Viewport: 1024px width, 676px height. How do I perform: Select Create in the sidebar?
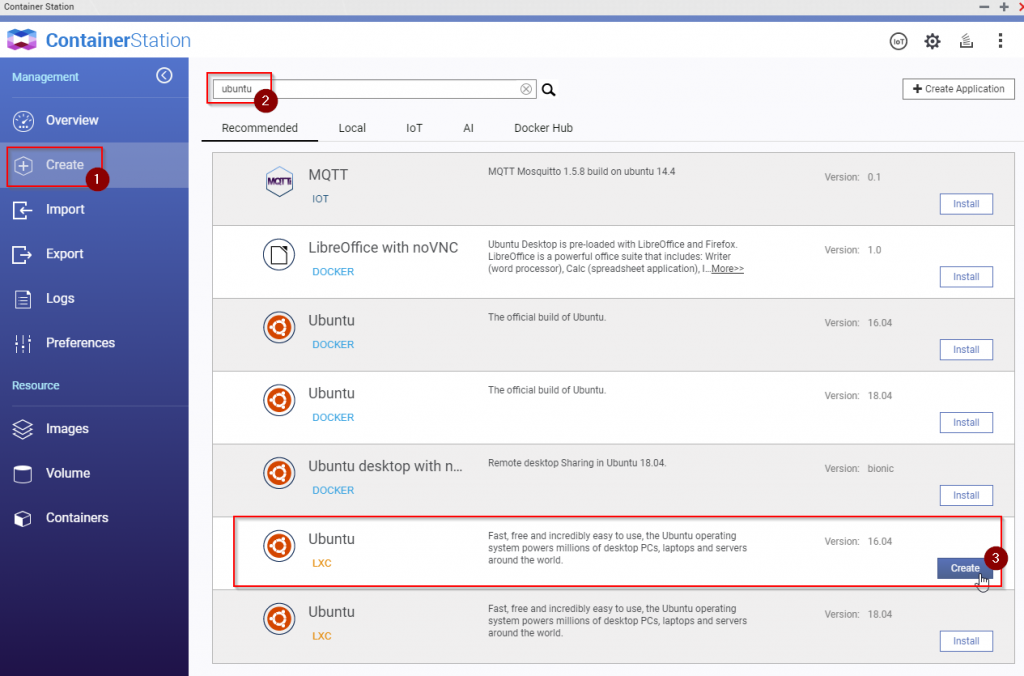(65, 165)
